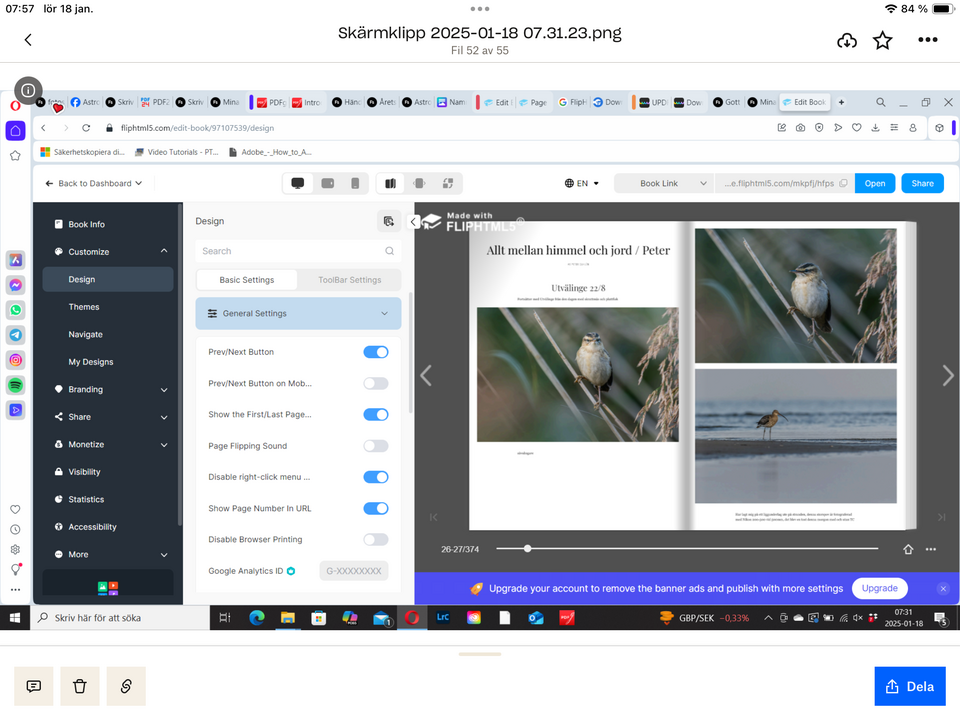The image size is (960, 720).
Task: Enable Page Flipping Sound toggle
Action: click(376, 446)
